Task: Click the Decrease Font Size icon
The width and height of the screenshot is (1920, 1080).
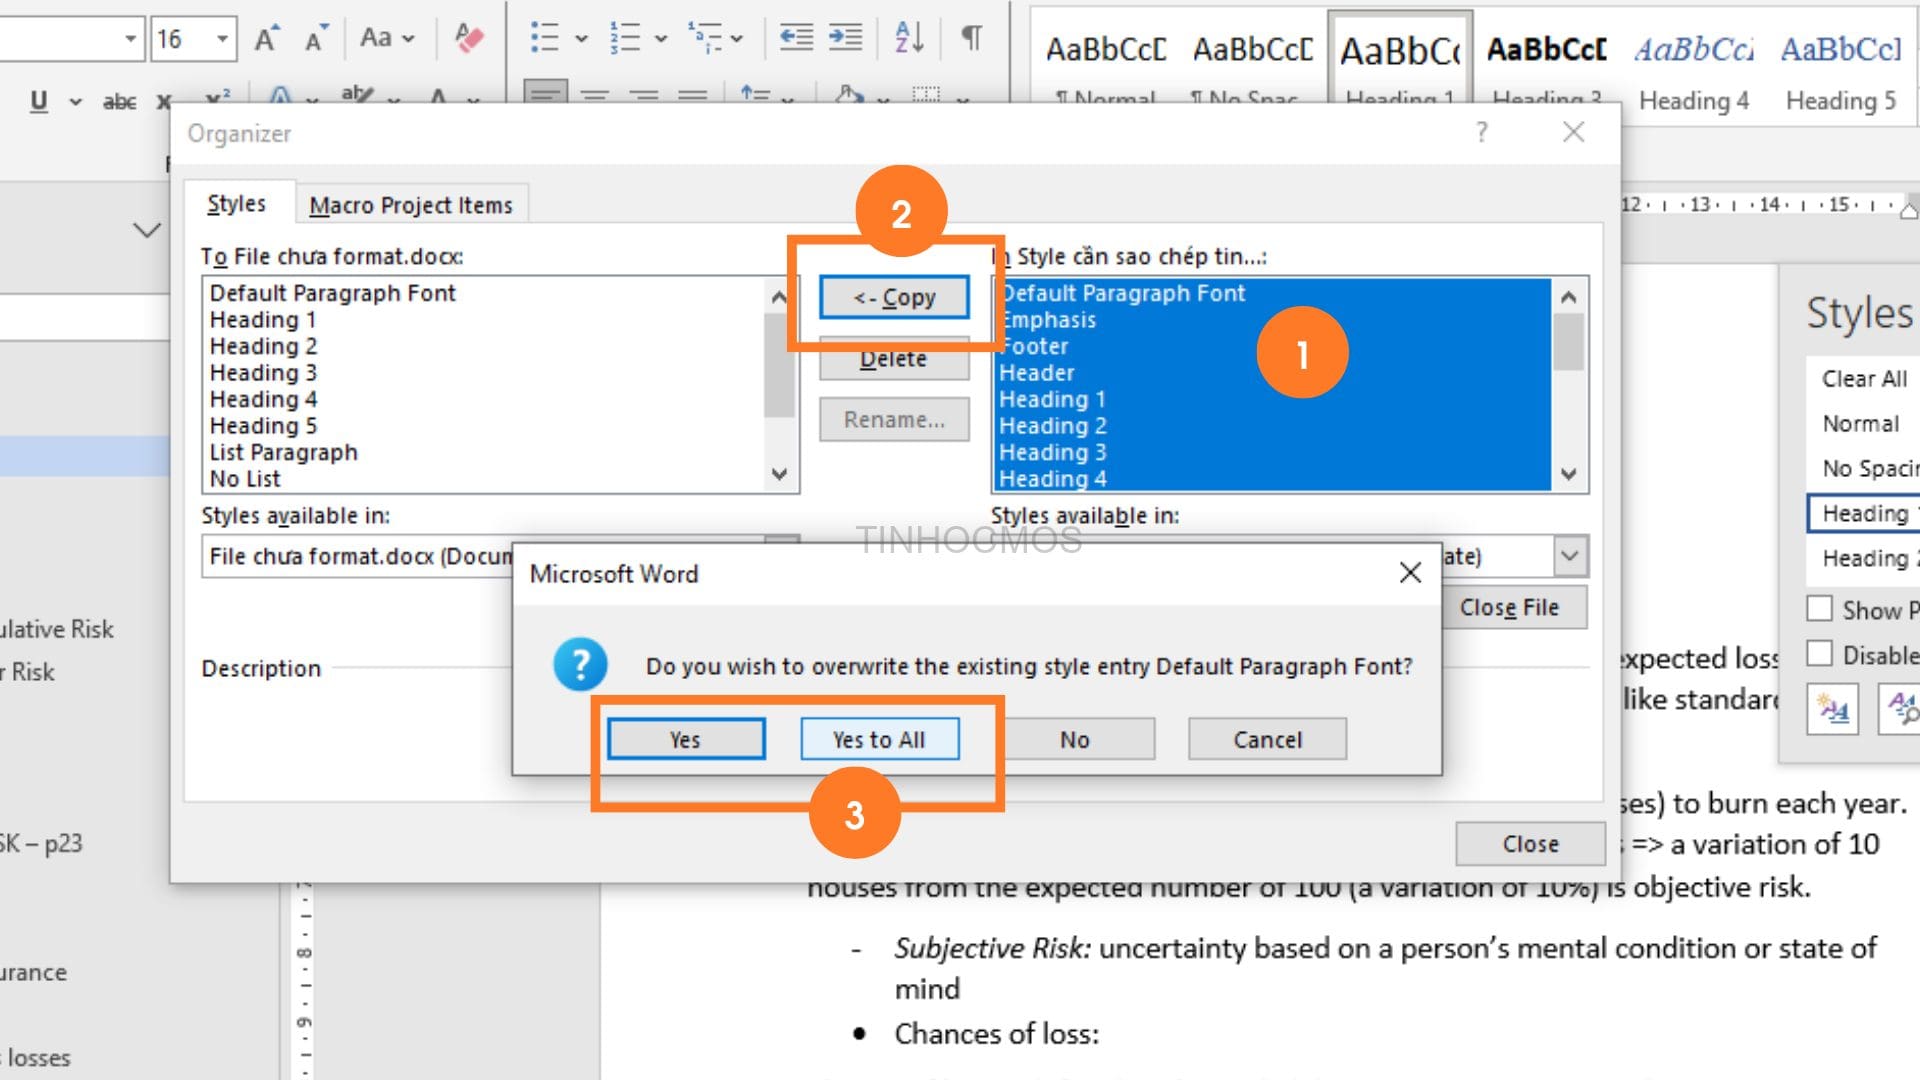Action: click(316, 39)
